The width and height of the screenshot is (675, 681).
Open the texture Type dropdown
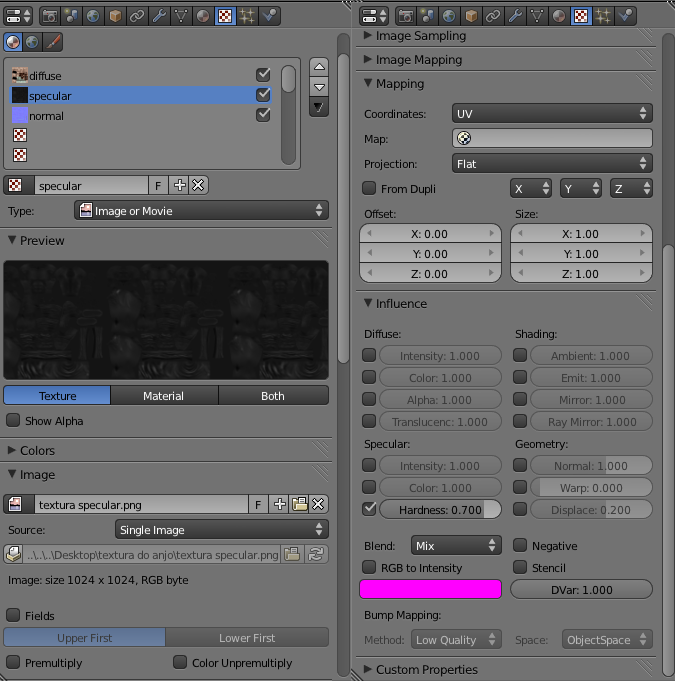202,211
